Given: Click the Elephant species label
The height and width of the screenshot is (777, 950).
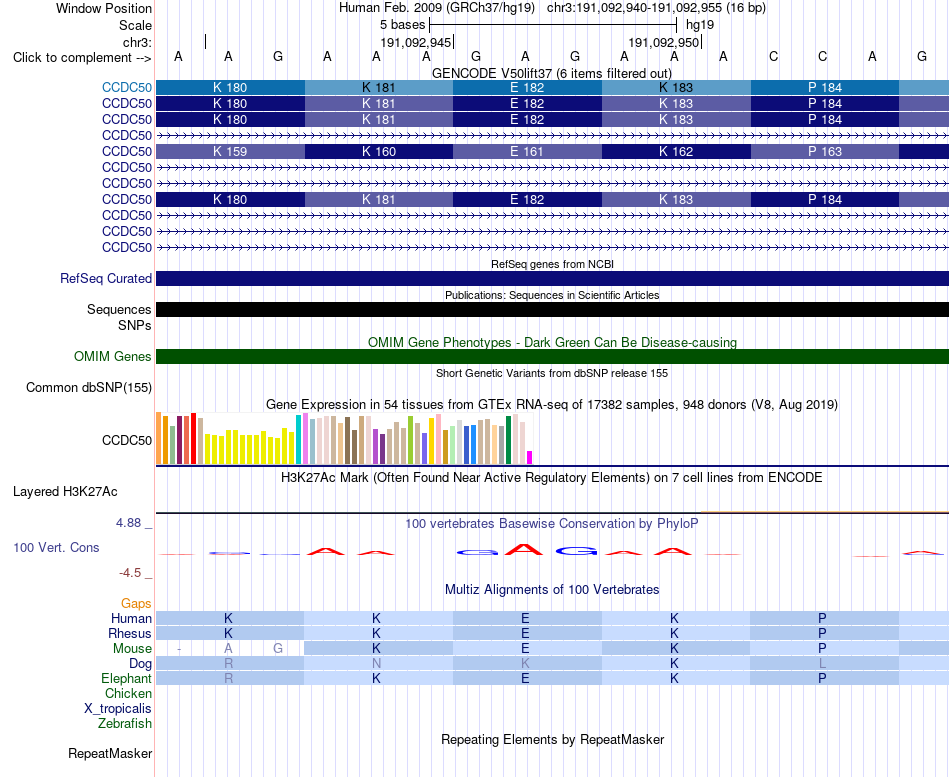Looking at the screenshot, I should pyautogui.click(x=126, y=678).
